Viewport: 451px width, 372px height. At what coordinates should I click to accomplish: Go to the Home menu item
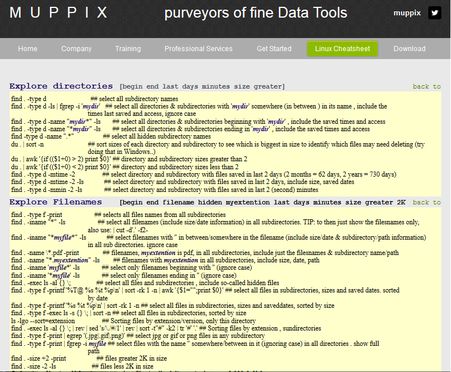point(28,49)
